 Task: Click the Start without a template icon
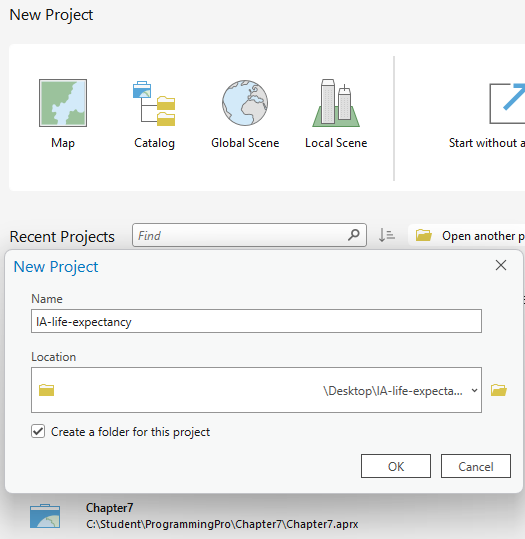click(507, 103)
